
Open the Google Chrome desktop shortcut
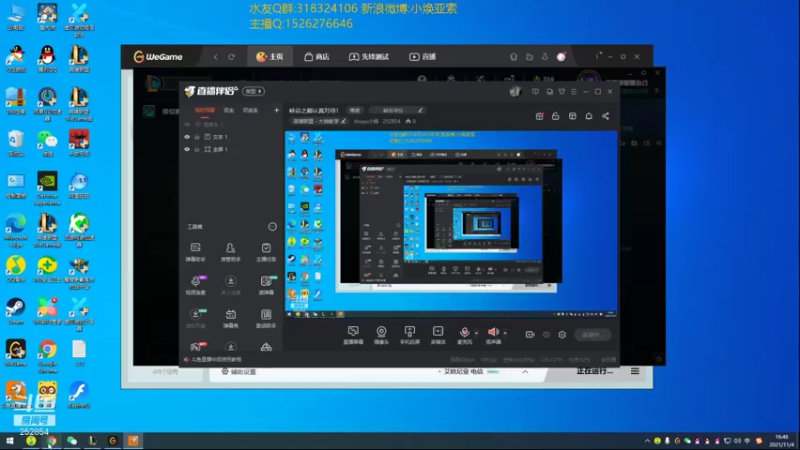pos(47,357)
